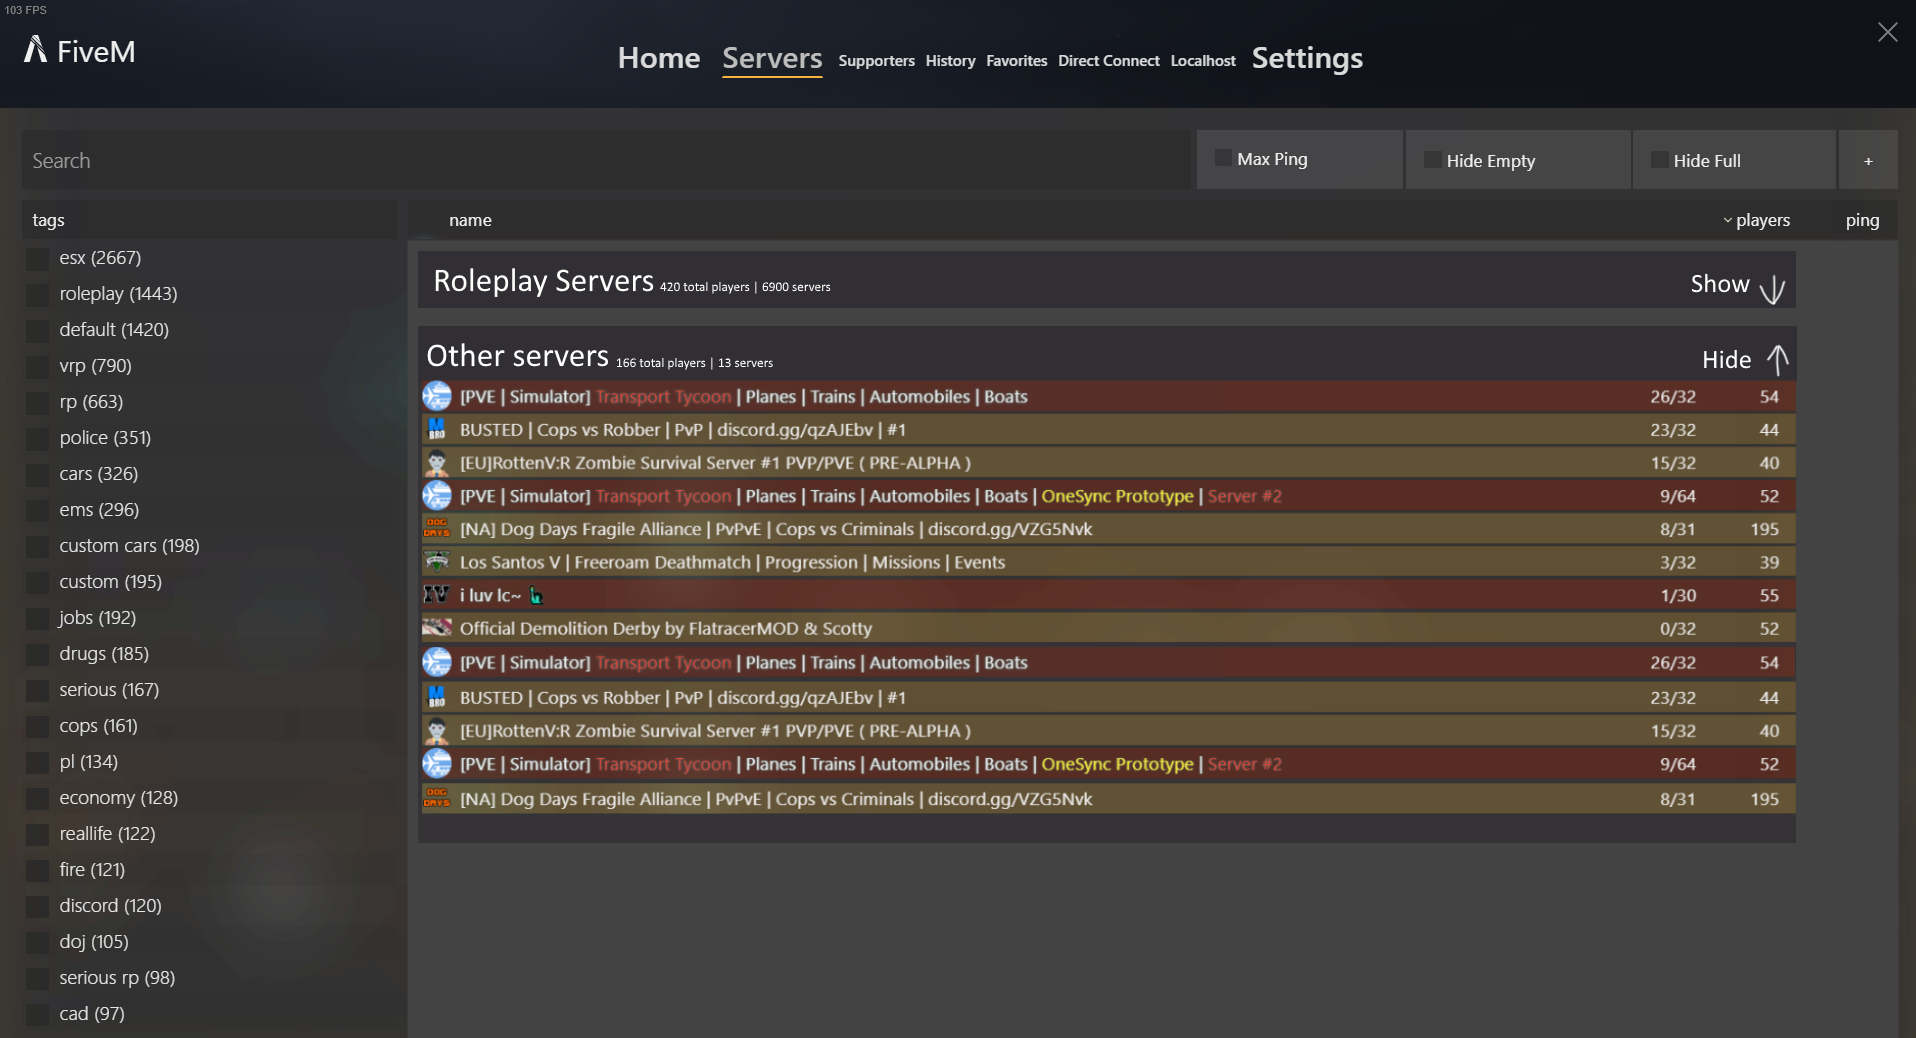The height and width of the screenshot is (1038, 1916).
Task: Toggle the Hide Empty checkbox
Action: click(x=1432, y=160)
